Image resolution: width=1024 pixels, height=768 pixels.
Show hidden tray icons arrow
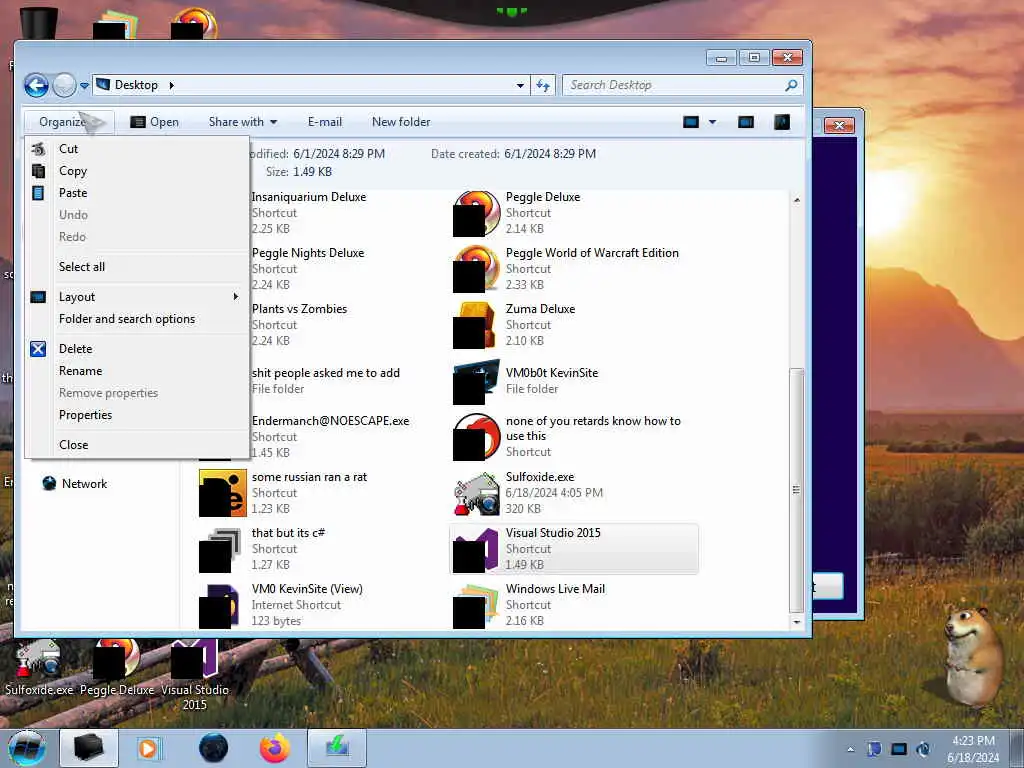[x=850, y=749]
